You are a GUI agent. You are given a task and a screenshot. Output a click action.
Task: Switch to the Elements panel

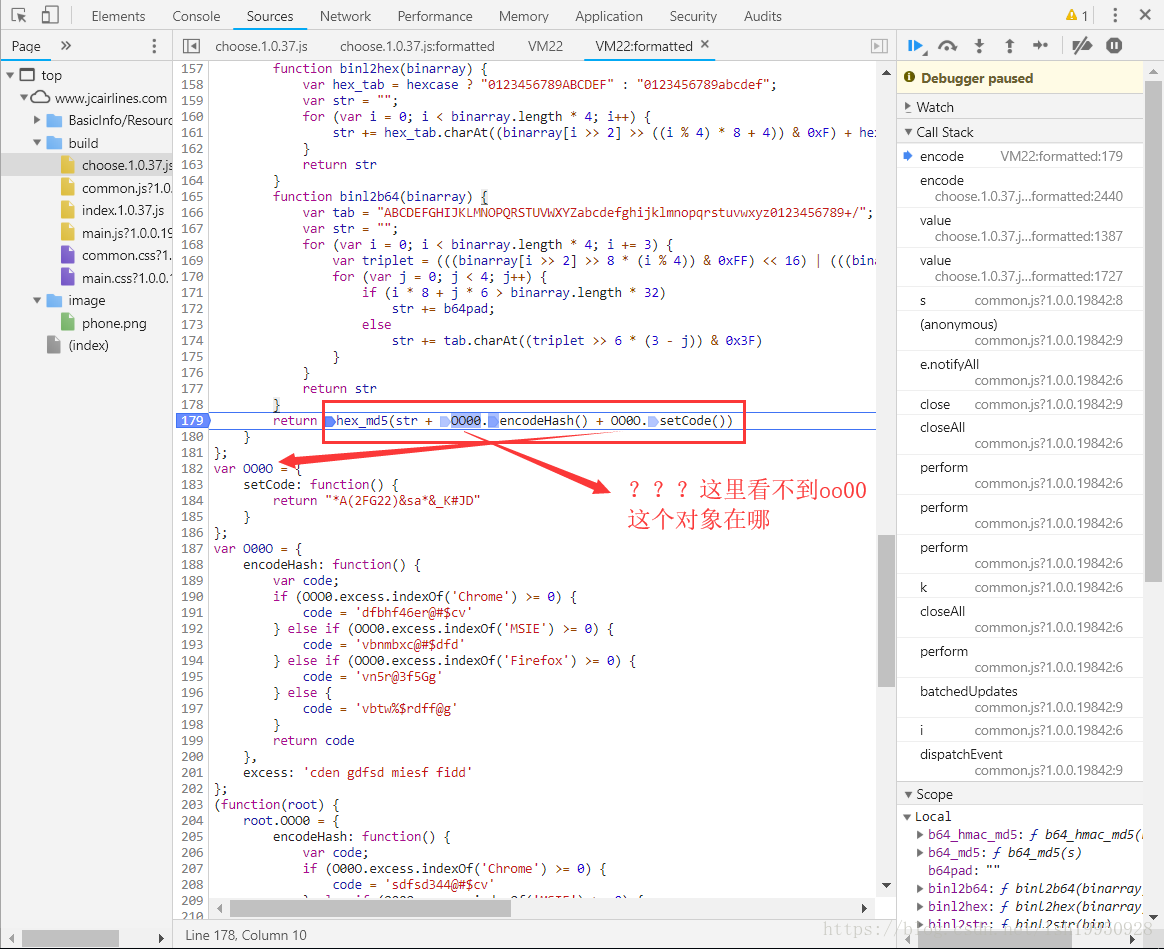(118, 16)
